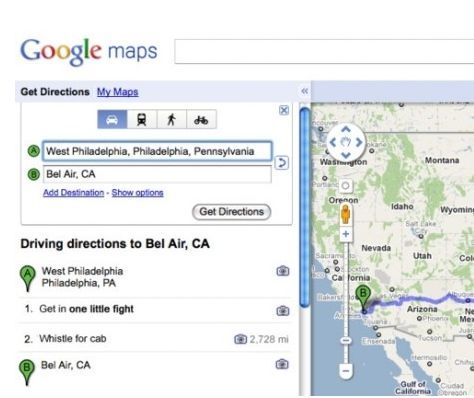Select the walking travel mode
Viewport: 474px width, 398px height.
click(171, 119)
